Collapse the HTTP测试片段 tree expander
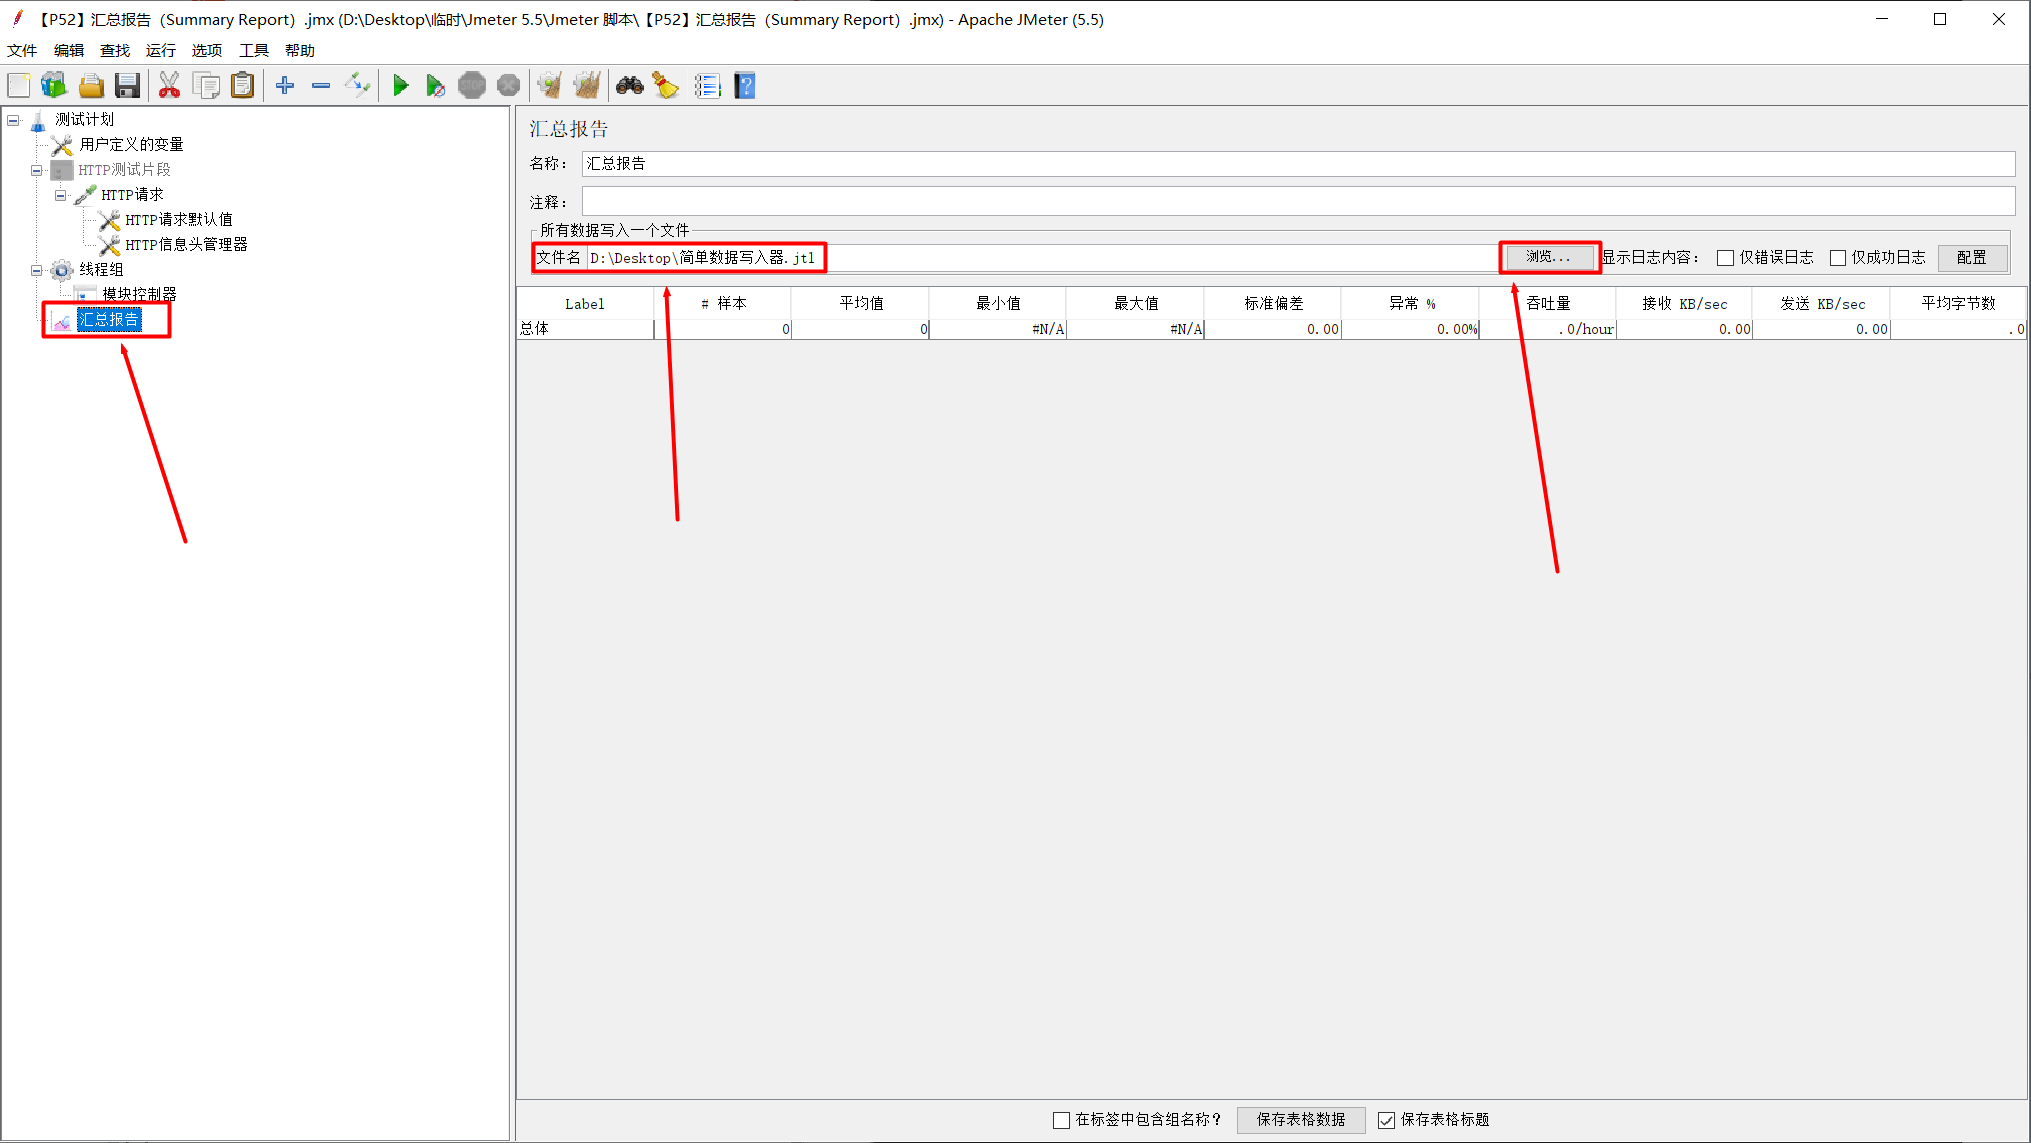Screen dimensions: 2031x1143 point(37,170)
